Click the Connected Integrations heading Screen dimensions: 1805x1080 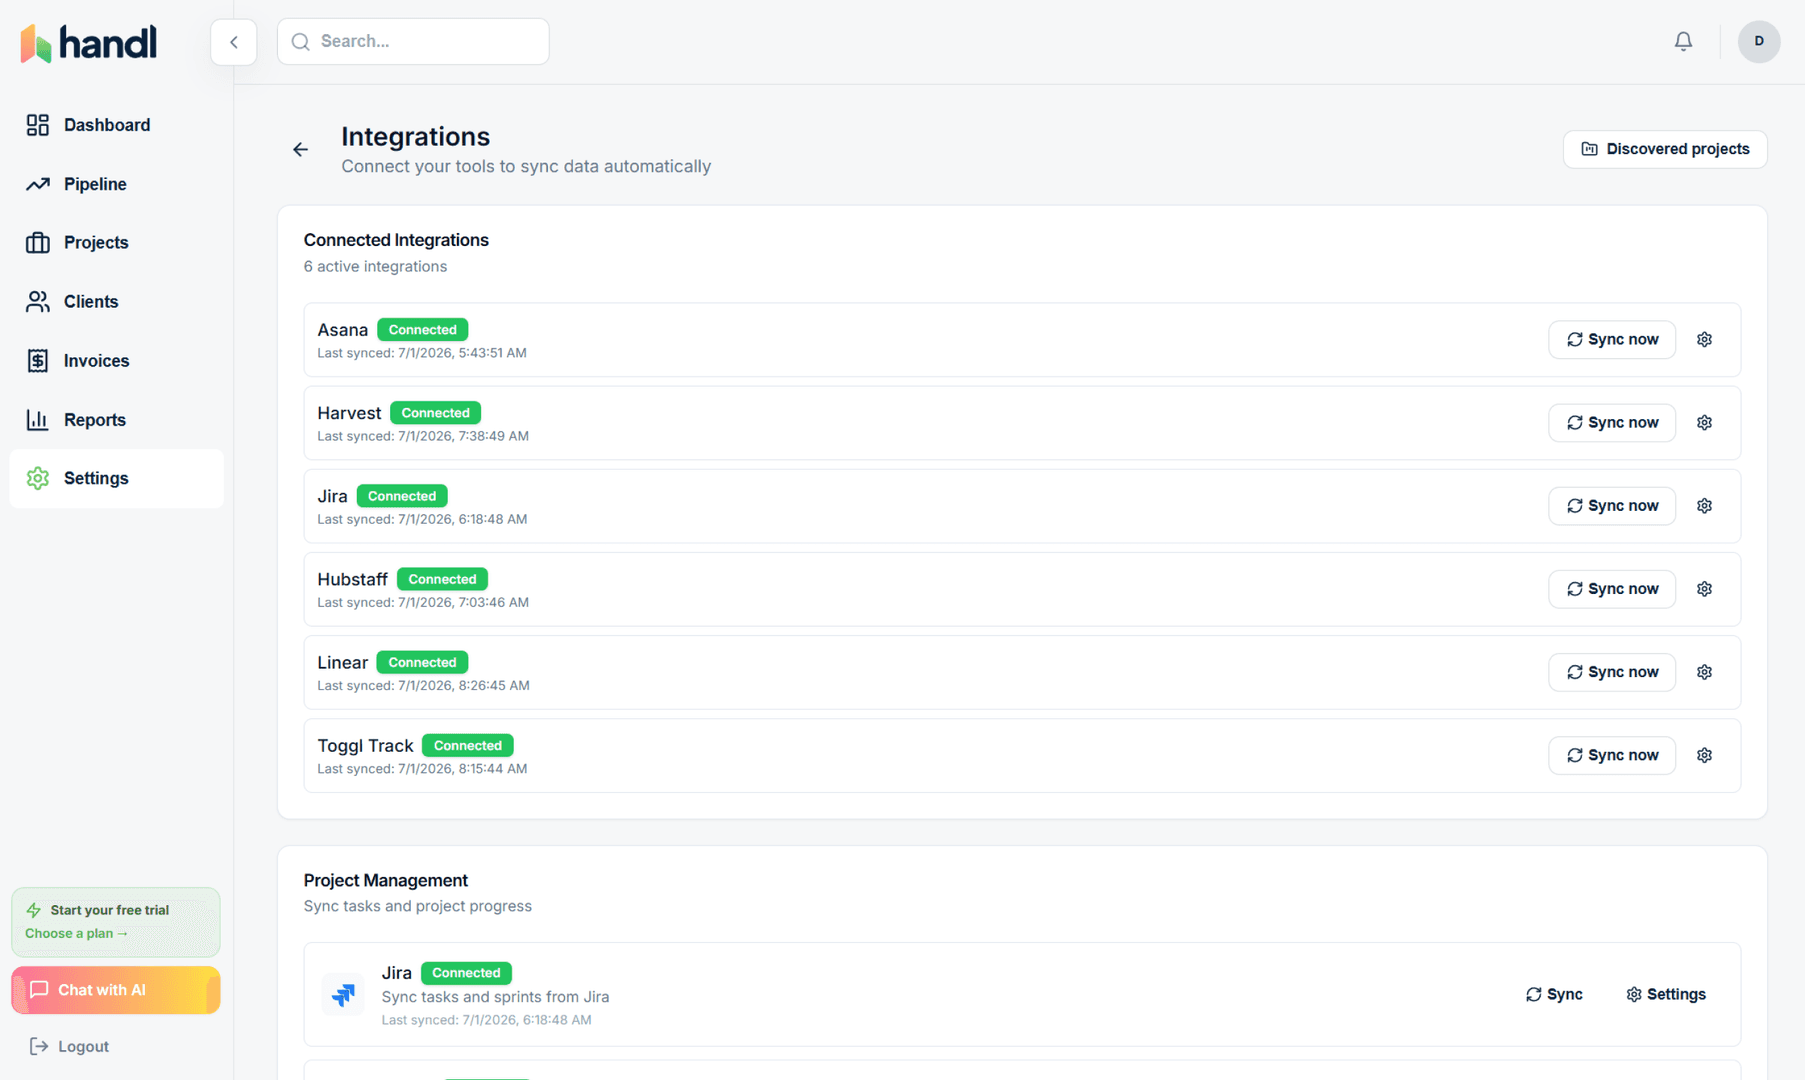point(396,240)
